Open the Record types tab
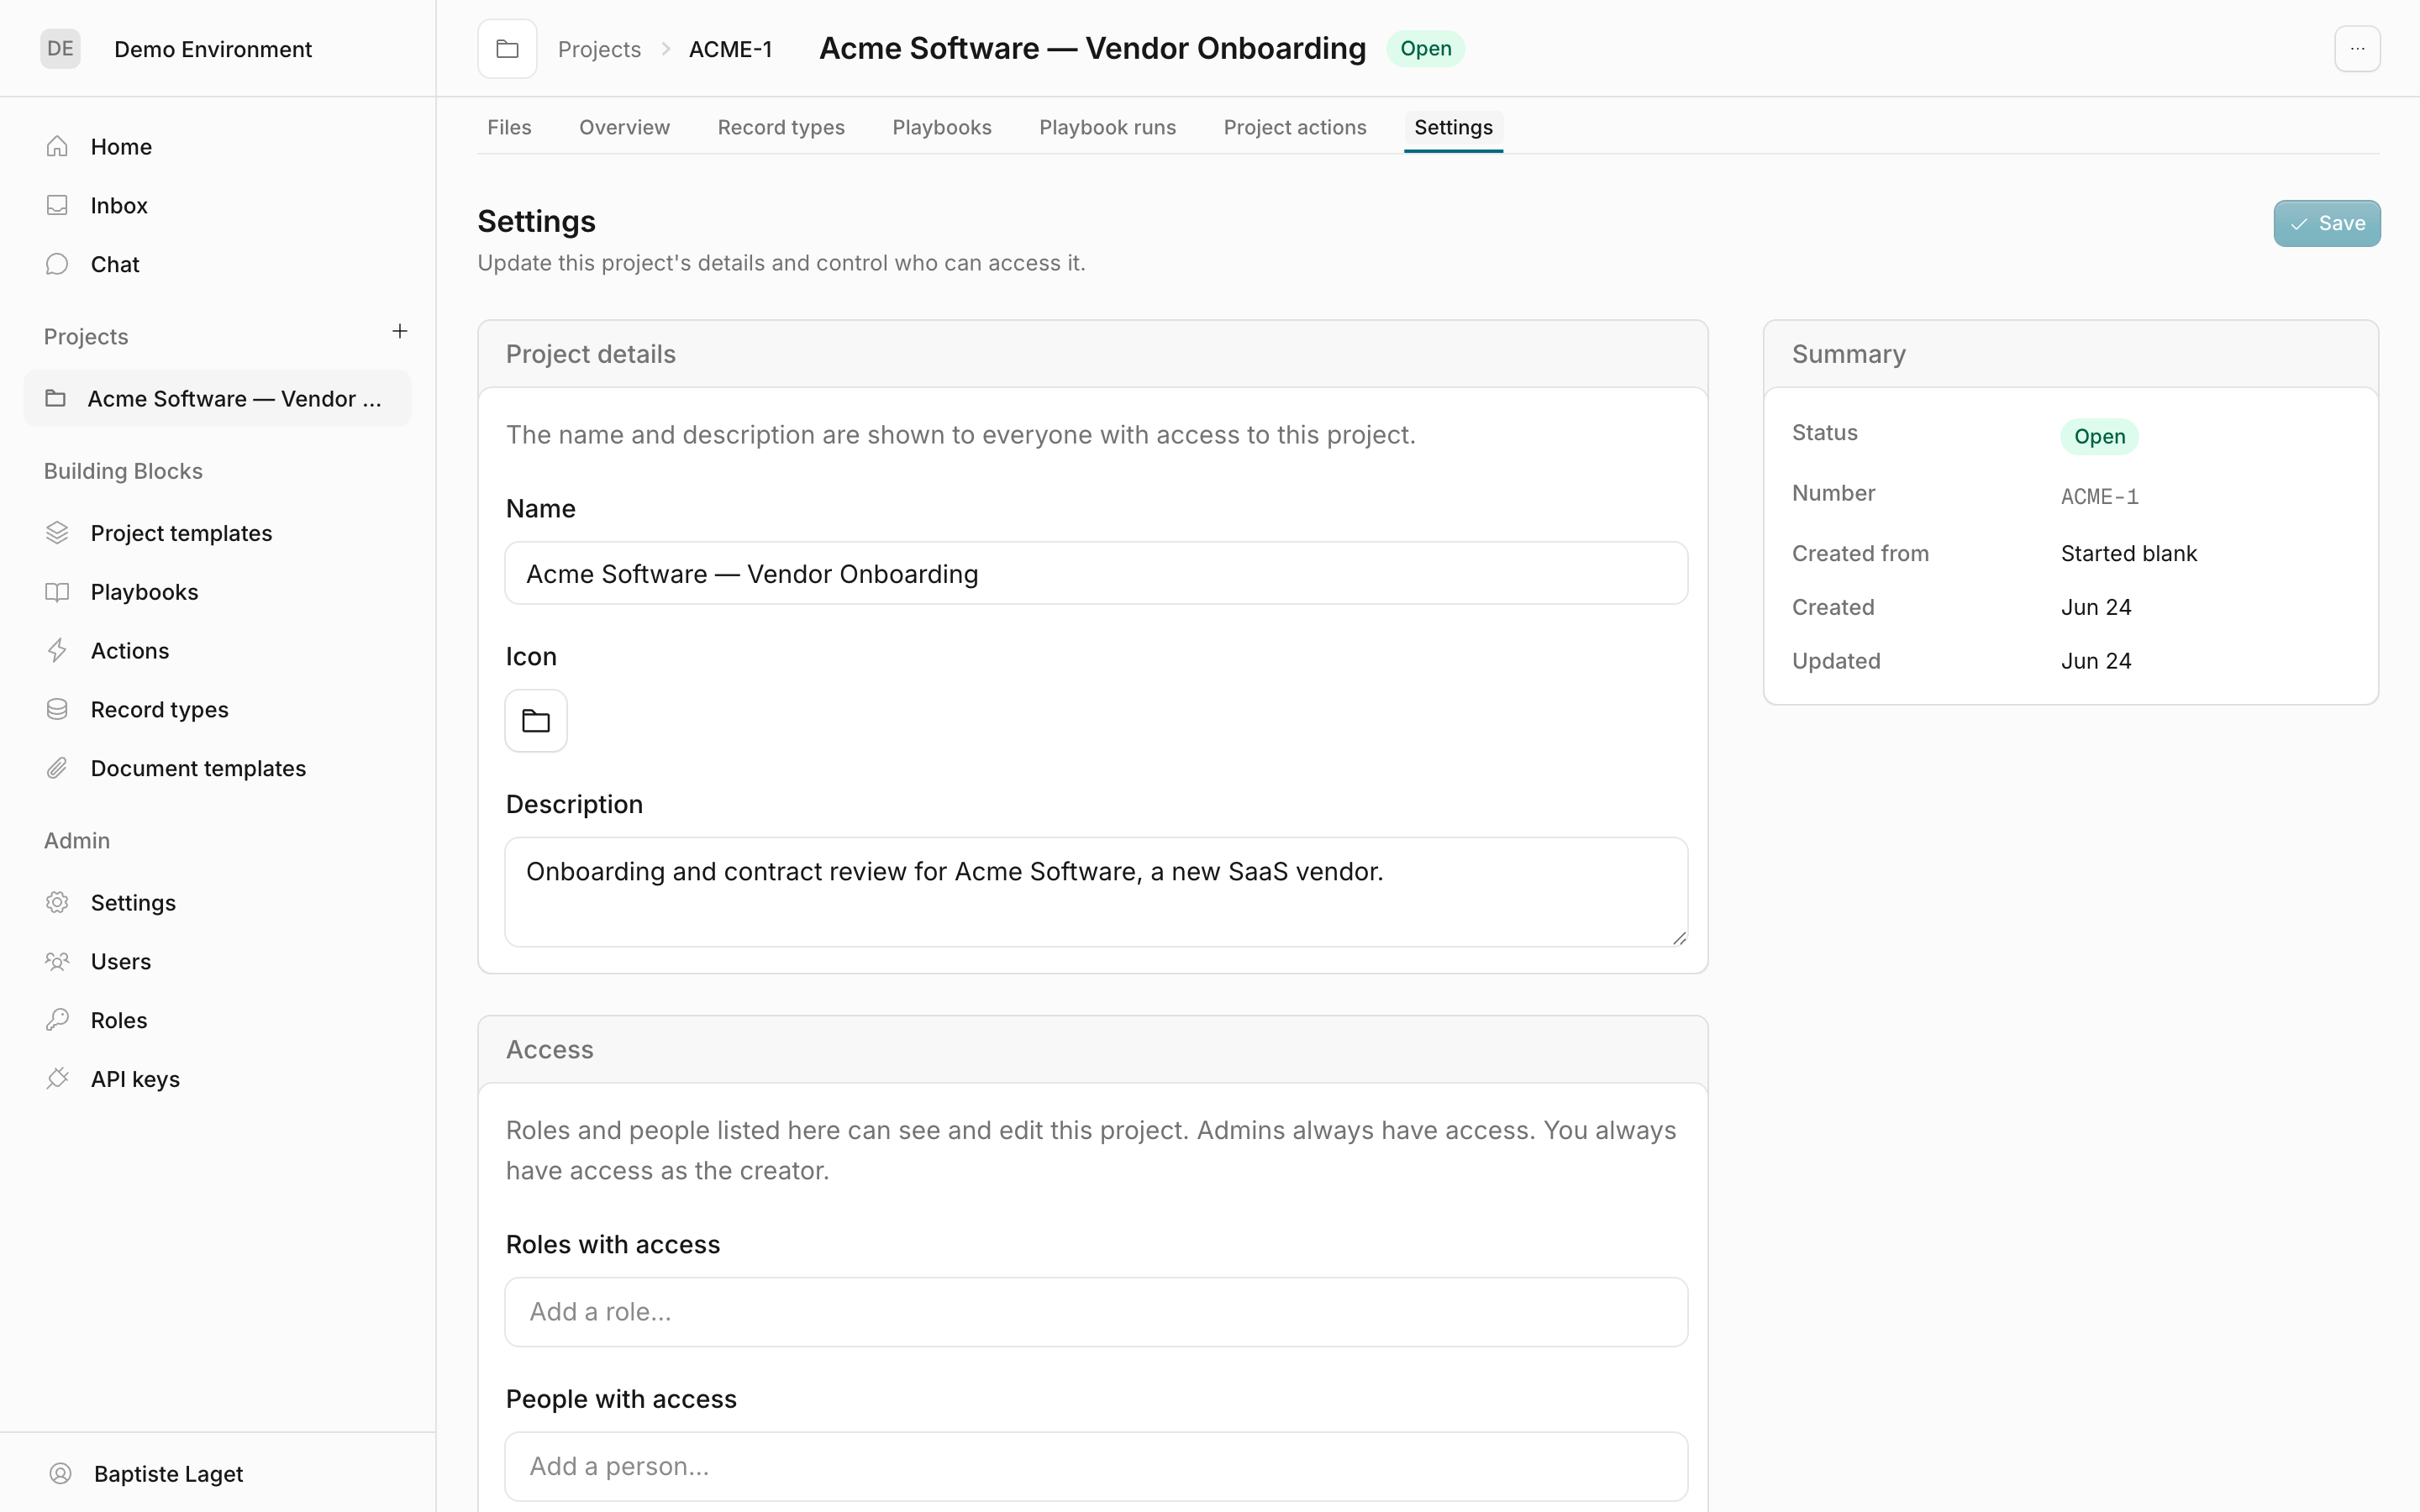This screenshot has width=2420, height=1512. (781, 127)
